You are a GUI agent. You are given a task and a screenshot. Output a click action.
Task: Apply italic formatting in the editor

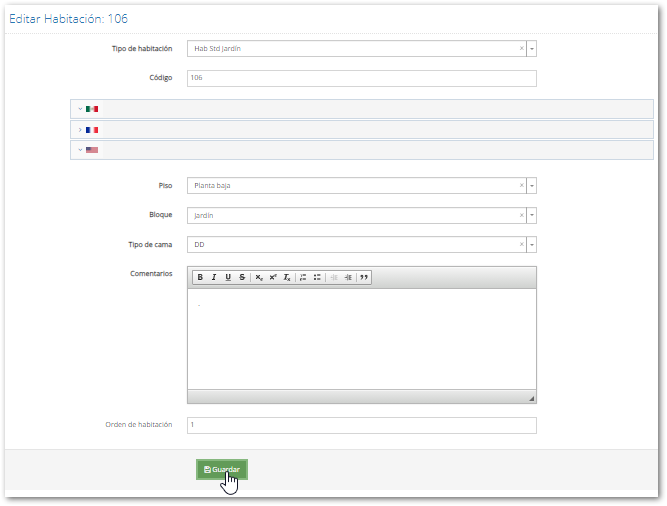coord(214,277)
